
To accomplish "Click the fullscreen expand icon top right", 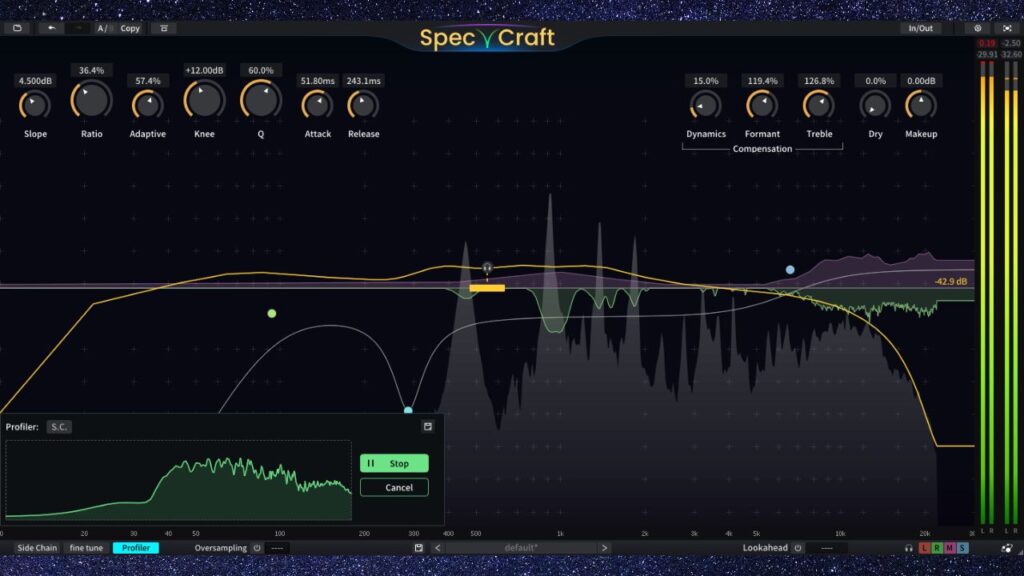I will (1006, 28).
